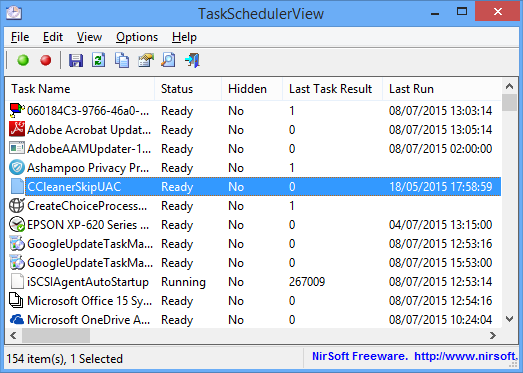Click the Adobe Acrobat Update task icon
Screen dimensions: 523x373
17,129
